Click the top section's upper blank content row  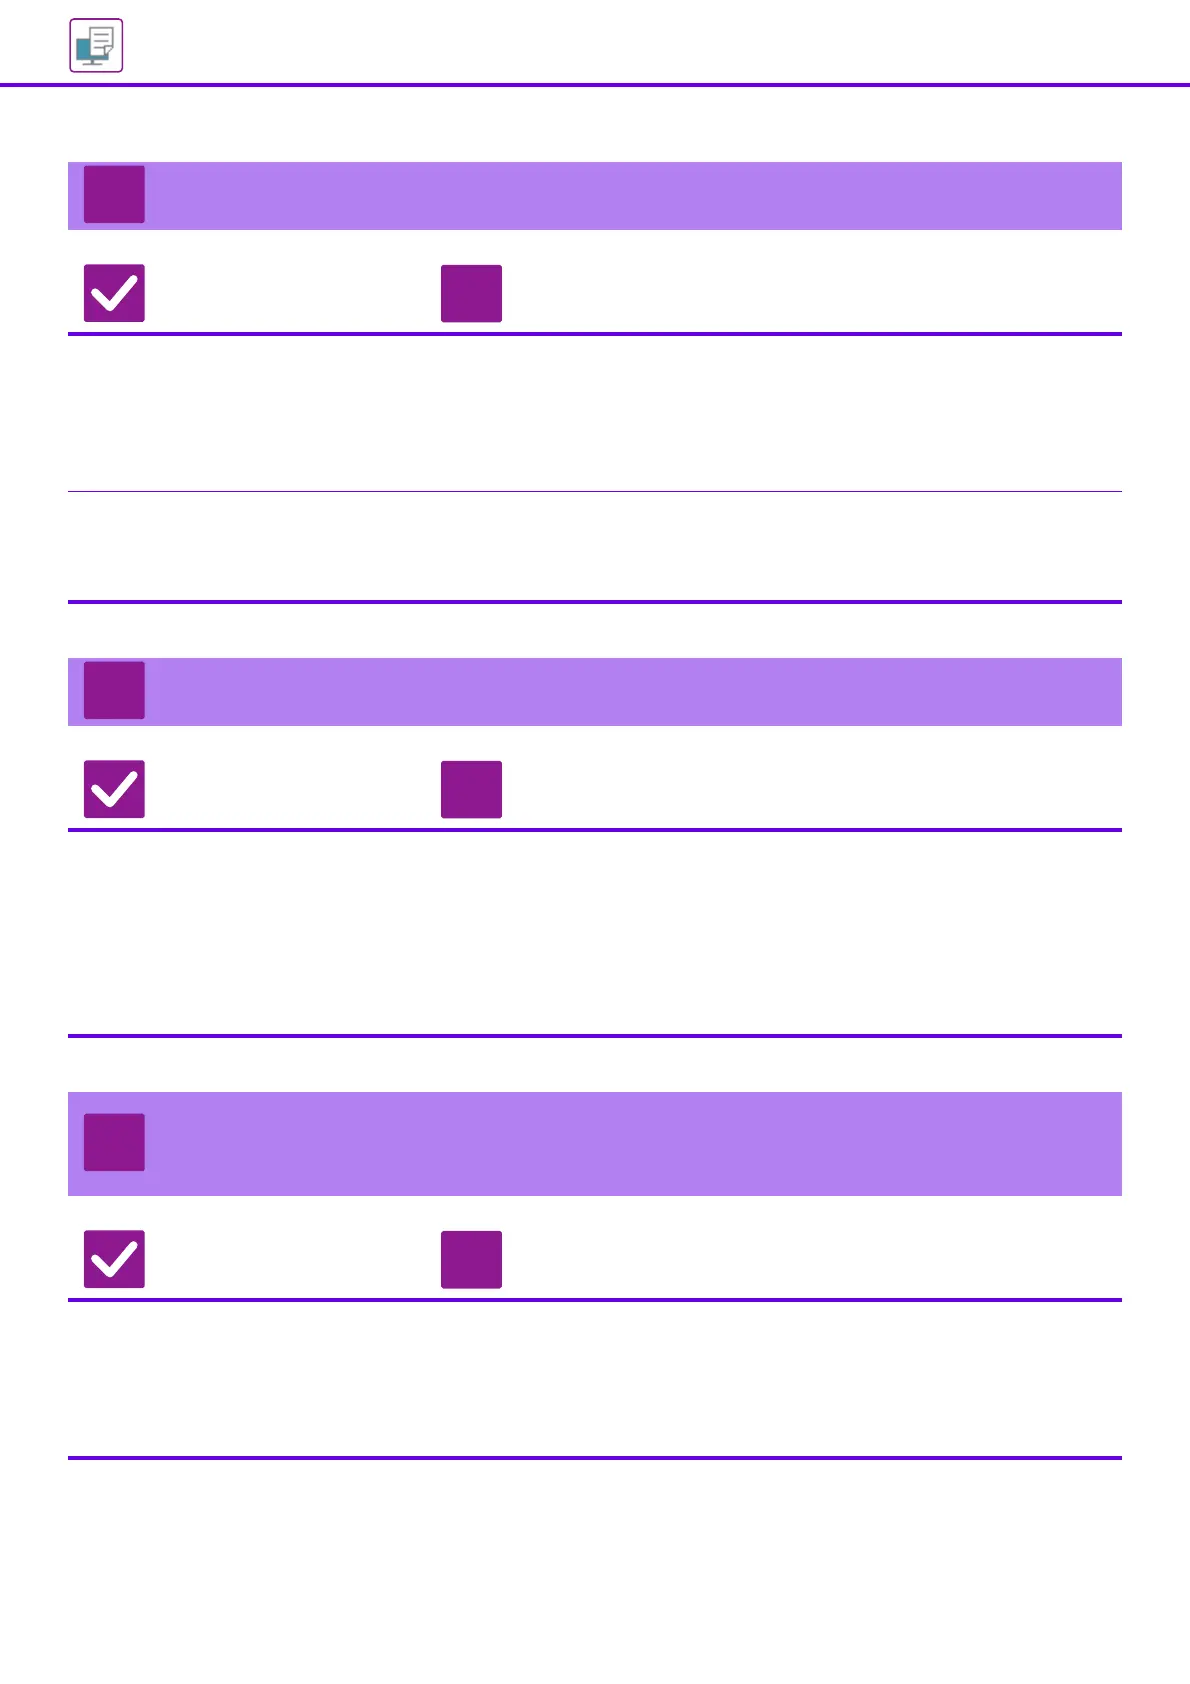pos(594,413)
